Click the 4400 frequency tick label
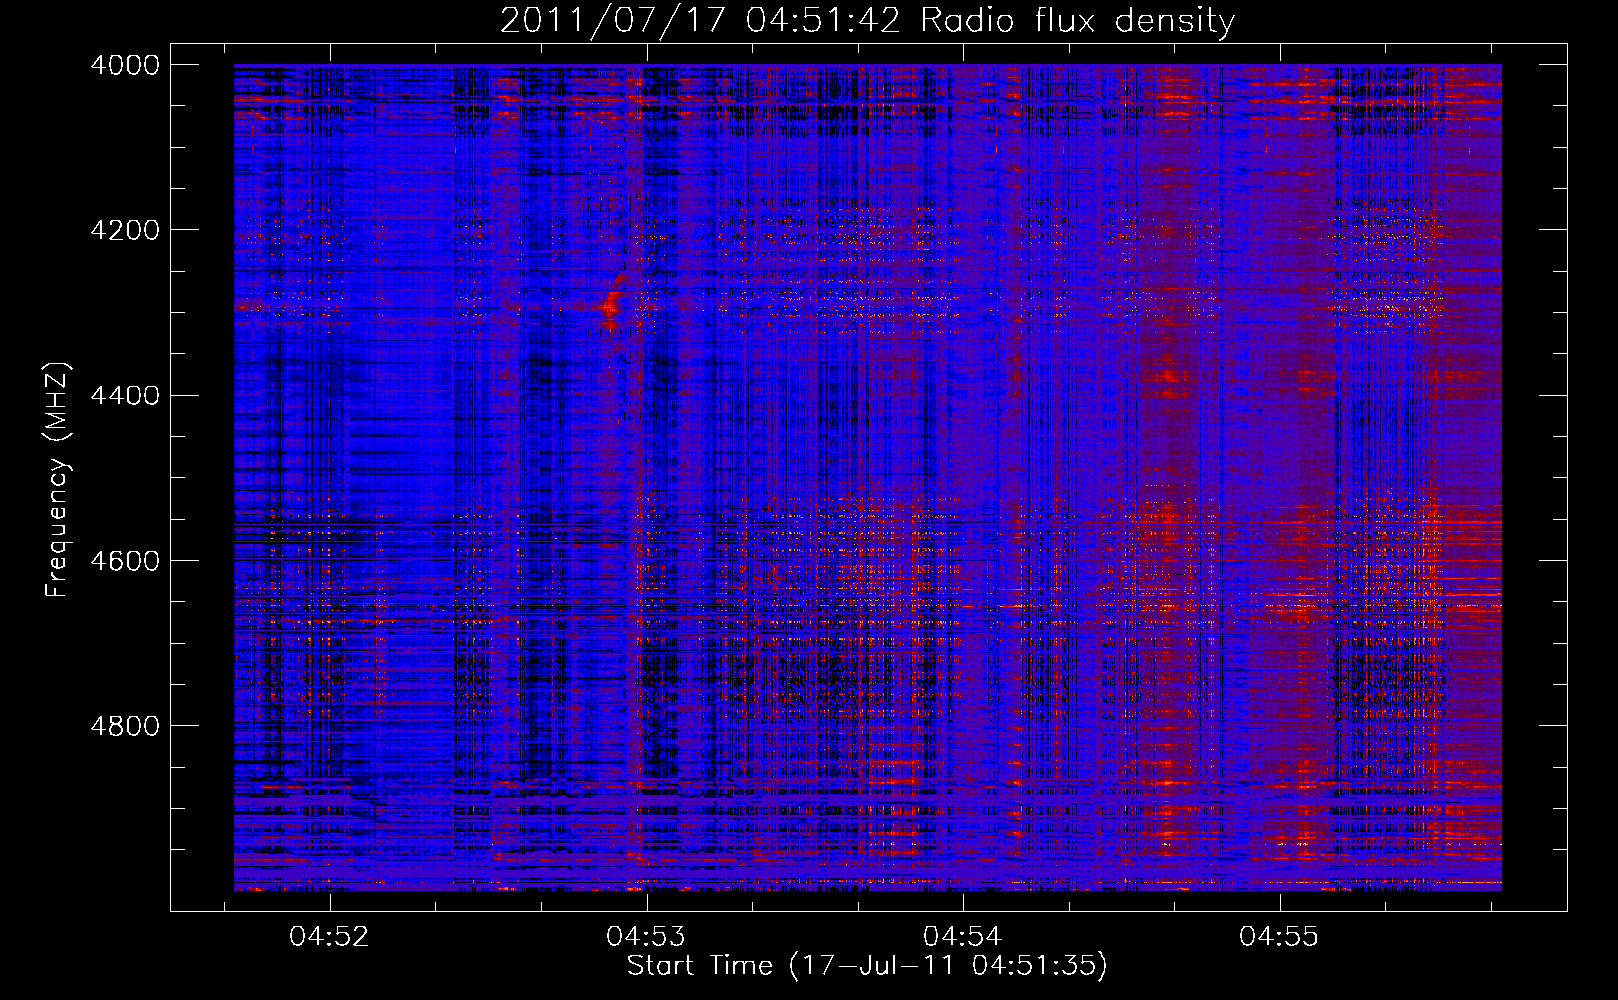The image size is (1618, 1000). [125, 395]
